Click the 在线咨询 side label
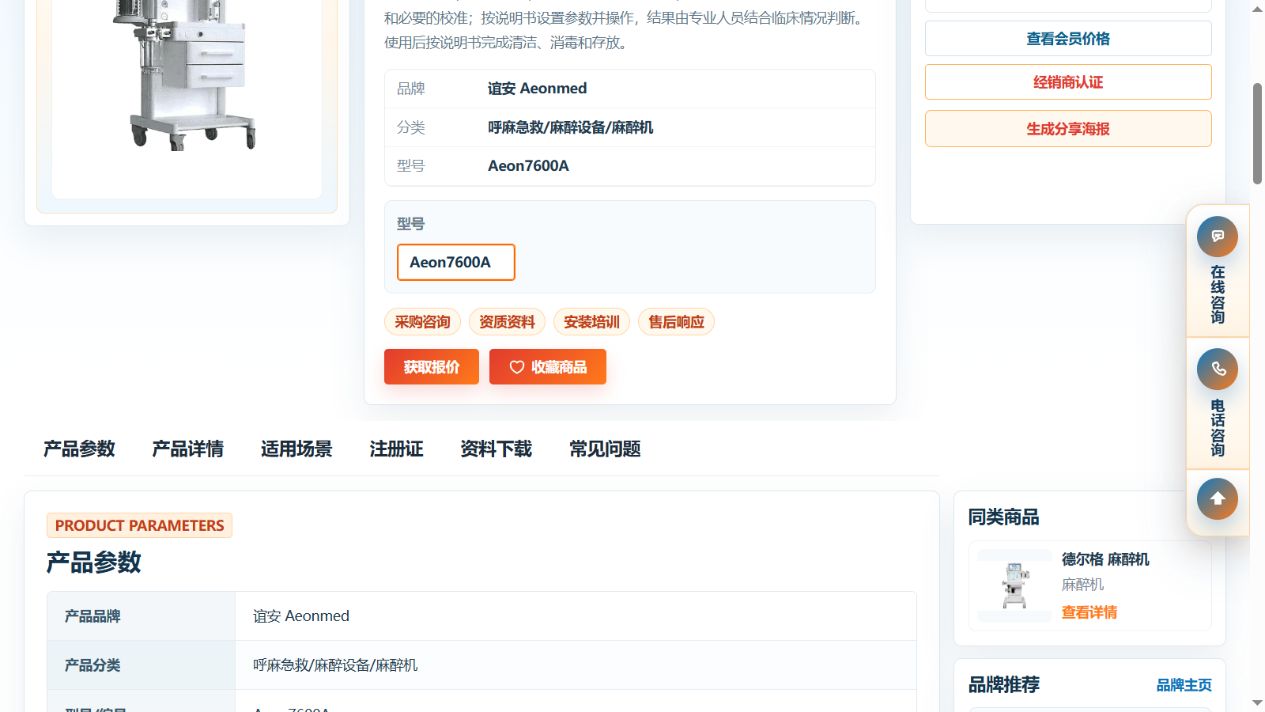The image size is (1265, 712). pos(1217,294)
